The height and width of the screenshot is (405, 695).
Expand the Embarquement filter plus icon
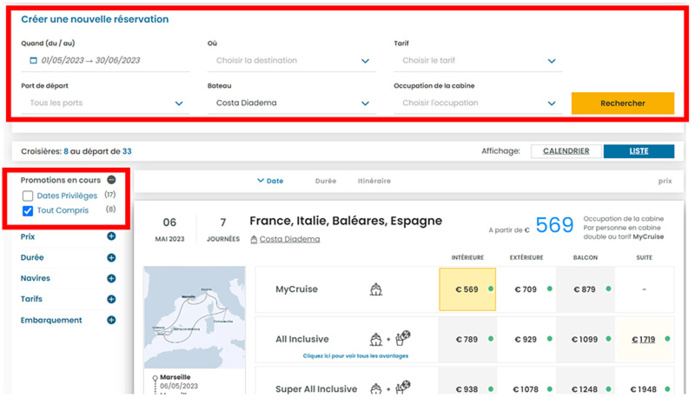(111, 321)
